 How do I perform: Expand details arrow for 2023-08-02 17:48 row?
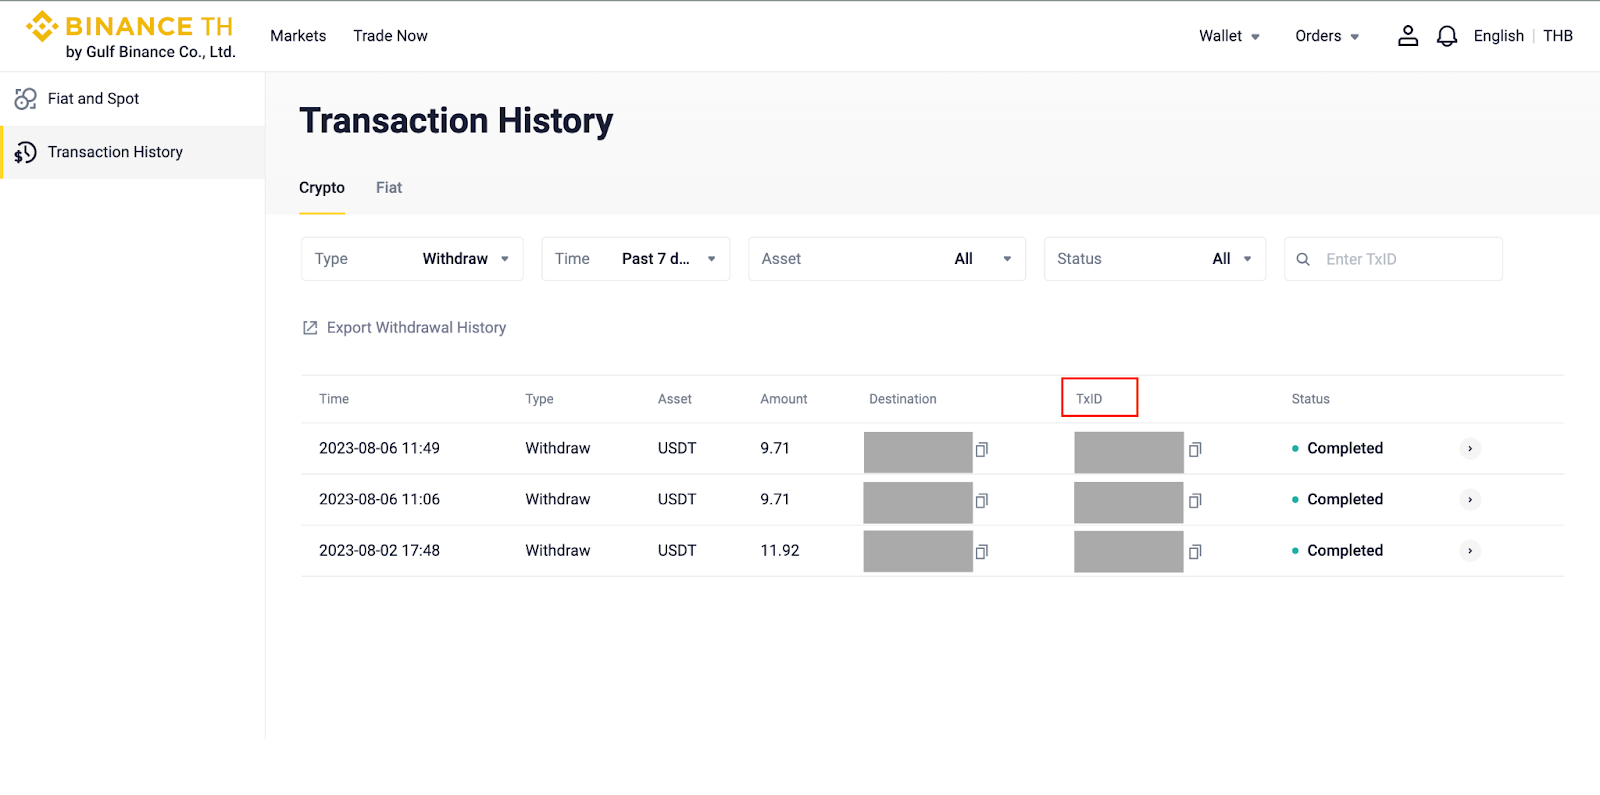(1470, 550)
